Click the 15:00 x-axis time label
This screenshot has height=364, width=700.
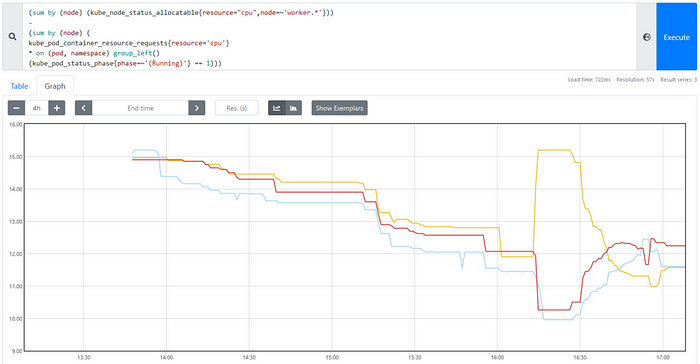pyautogui.click(x=332, y=358)
